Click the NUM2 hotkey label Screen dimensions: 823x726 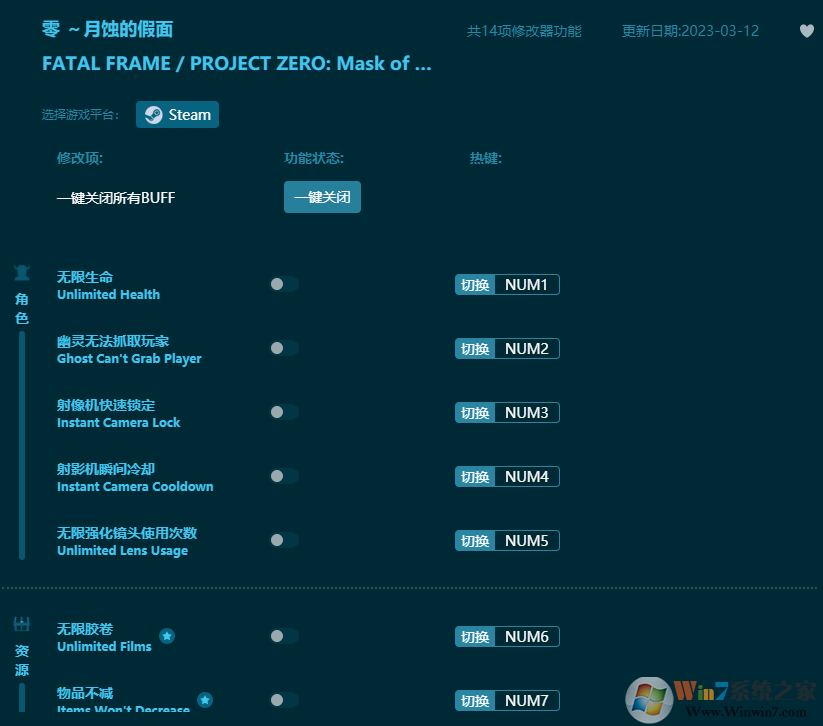click(x=527, y=348)
